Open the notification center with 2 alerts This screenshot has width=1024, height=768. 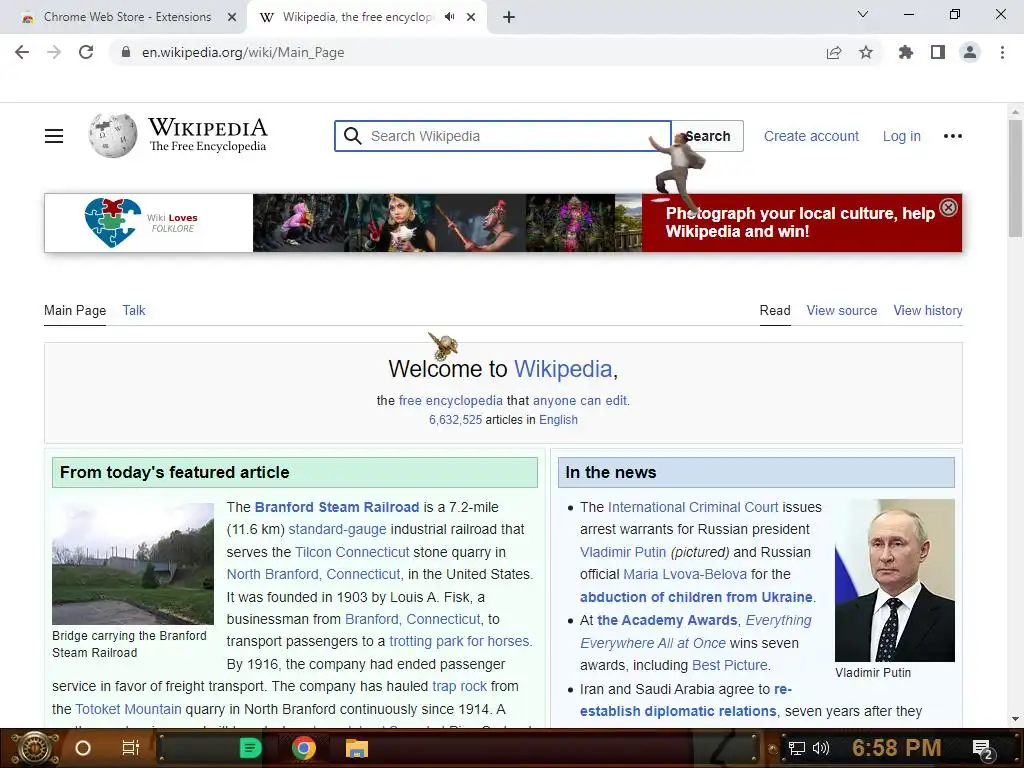pyautogui.click(x=984, y=750)
